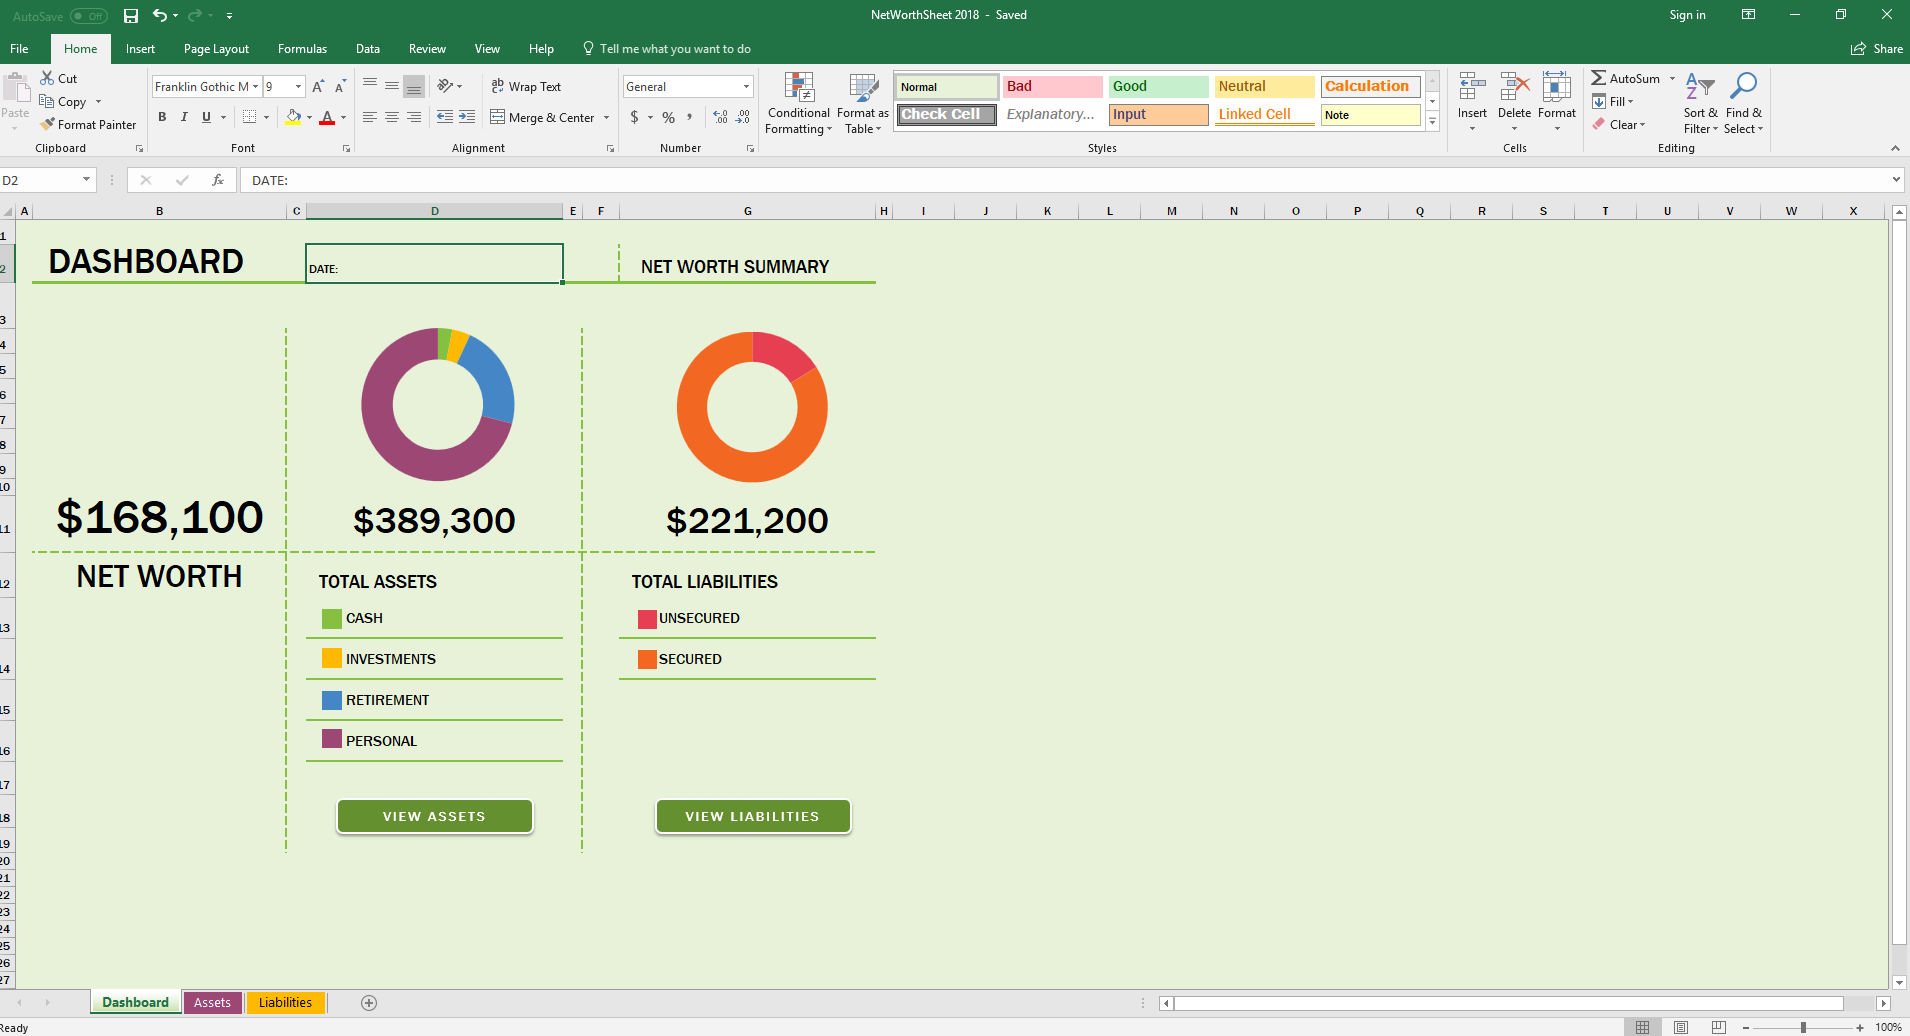Click the VIEW LIABILITIES button
The height and width of the screenshot is (1036, 1910).
click(752, 816)
